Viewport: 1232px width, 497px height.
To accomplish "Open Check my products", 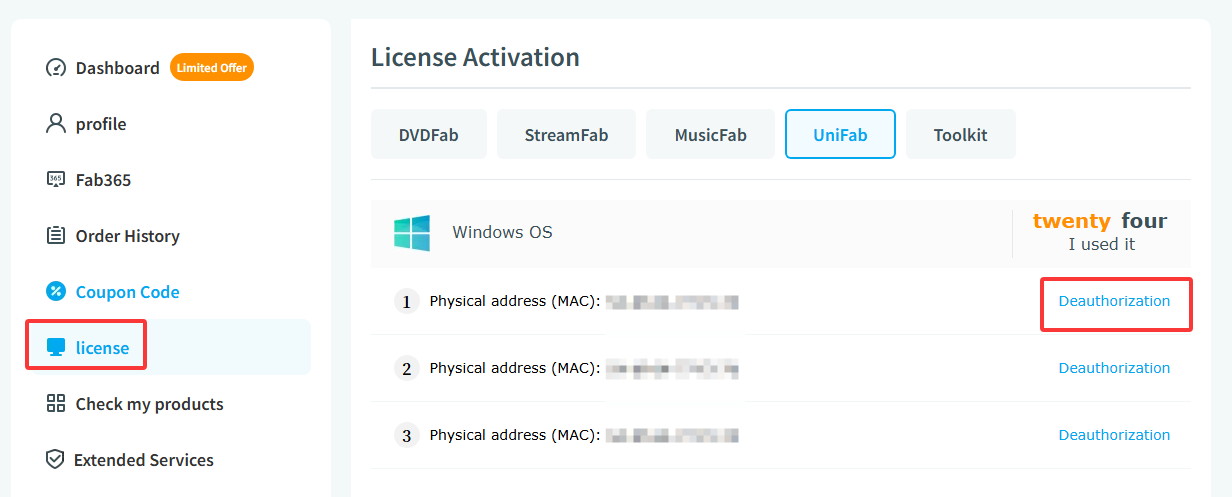I will 149,404.
